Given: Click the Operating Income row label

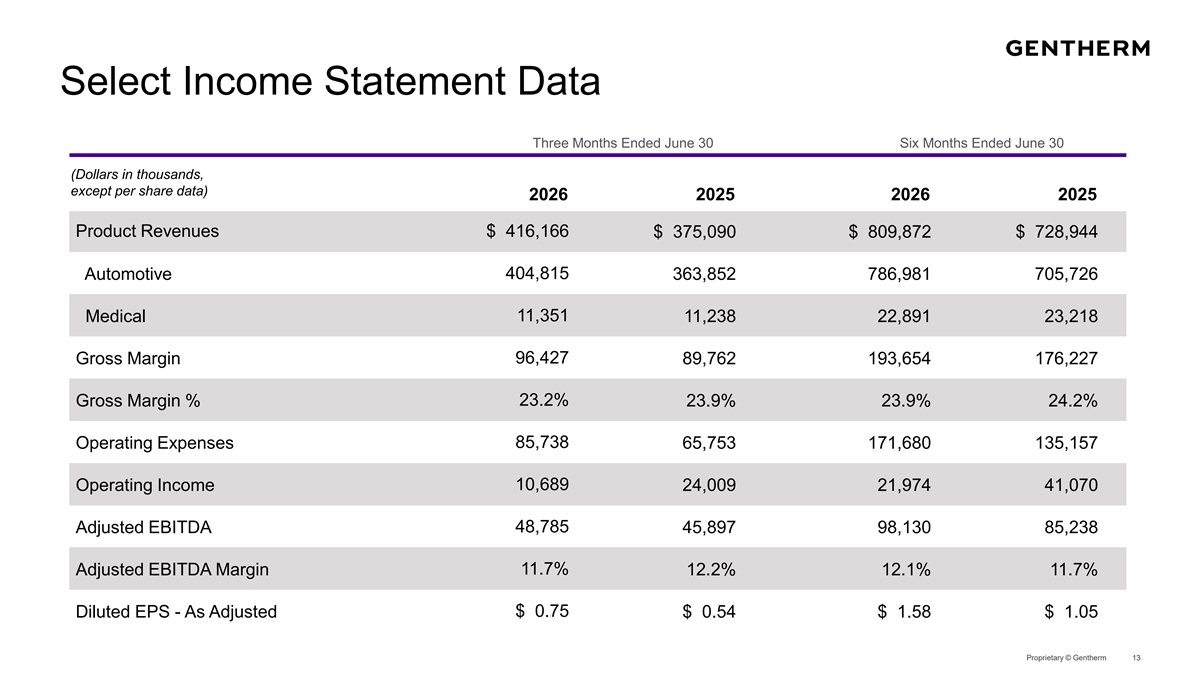Looking at the screenshot, I should (145, 485).
